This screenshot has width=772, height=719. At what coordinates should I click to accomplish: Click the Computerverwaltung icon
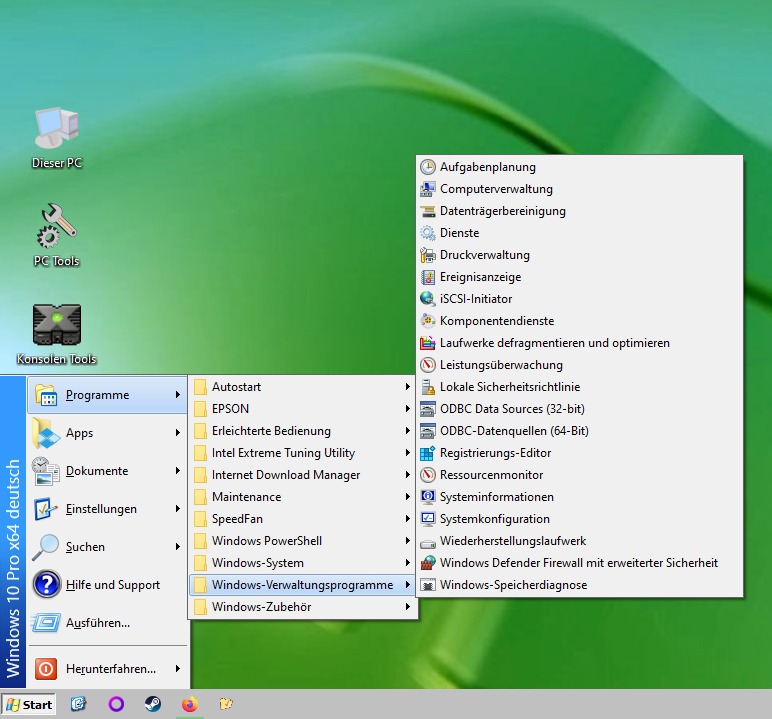pyautogui.click(x=427, y=189)
